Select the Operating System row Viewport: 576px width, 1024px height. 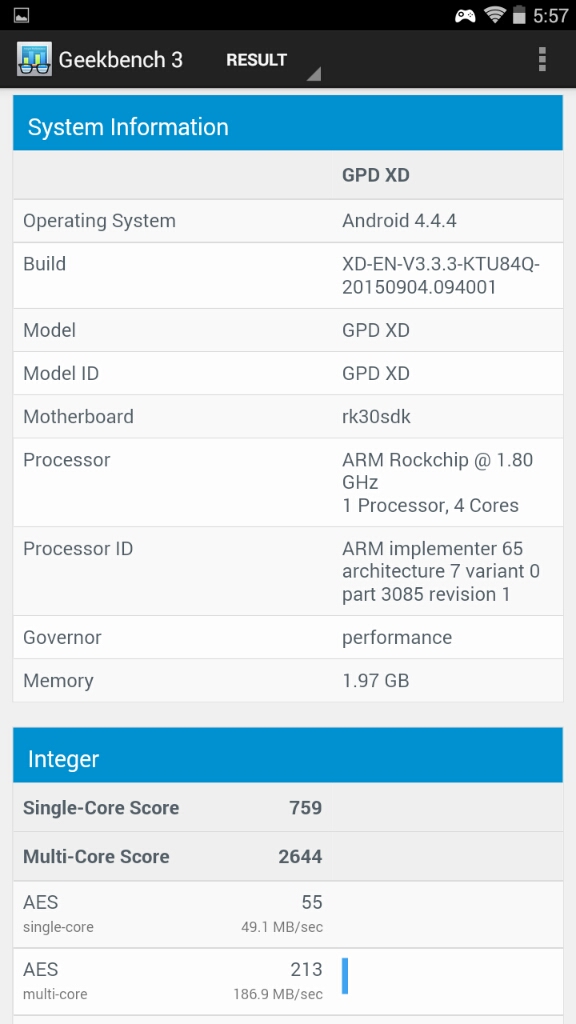[288, 221]
